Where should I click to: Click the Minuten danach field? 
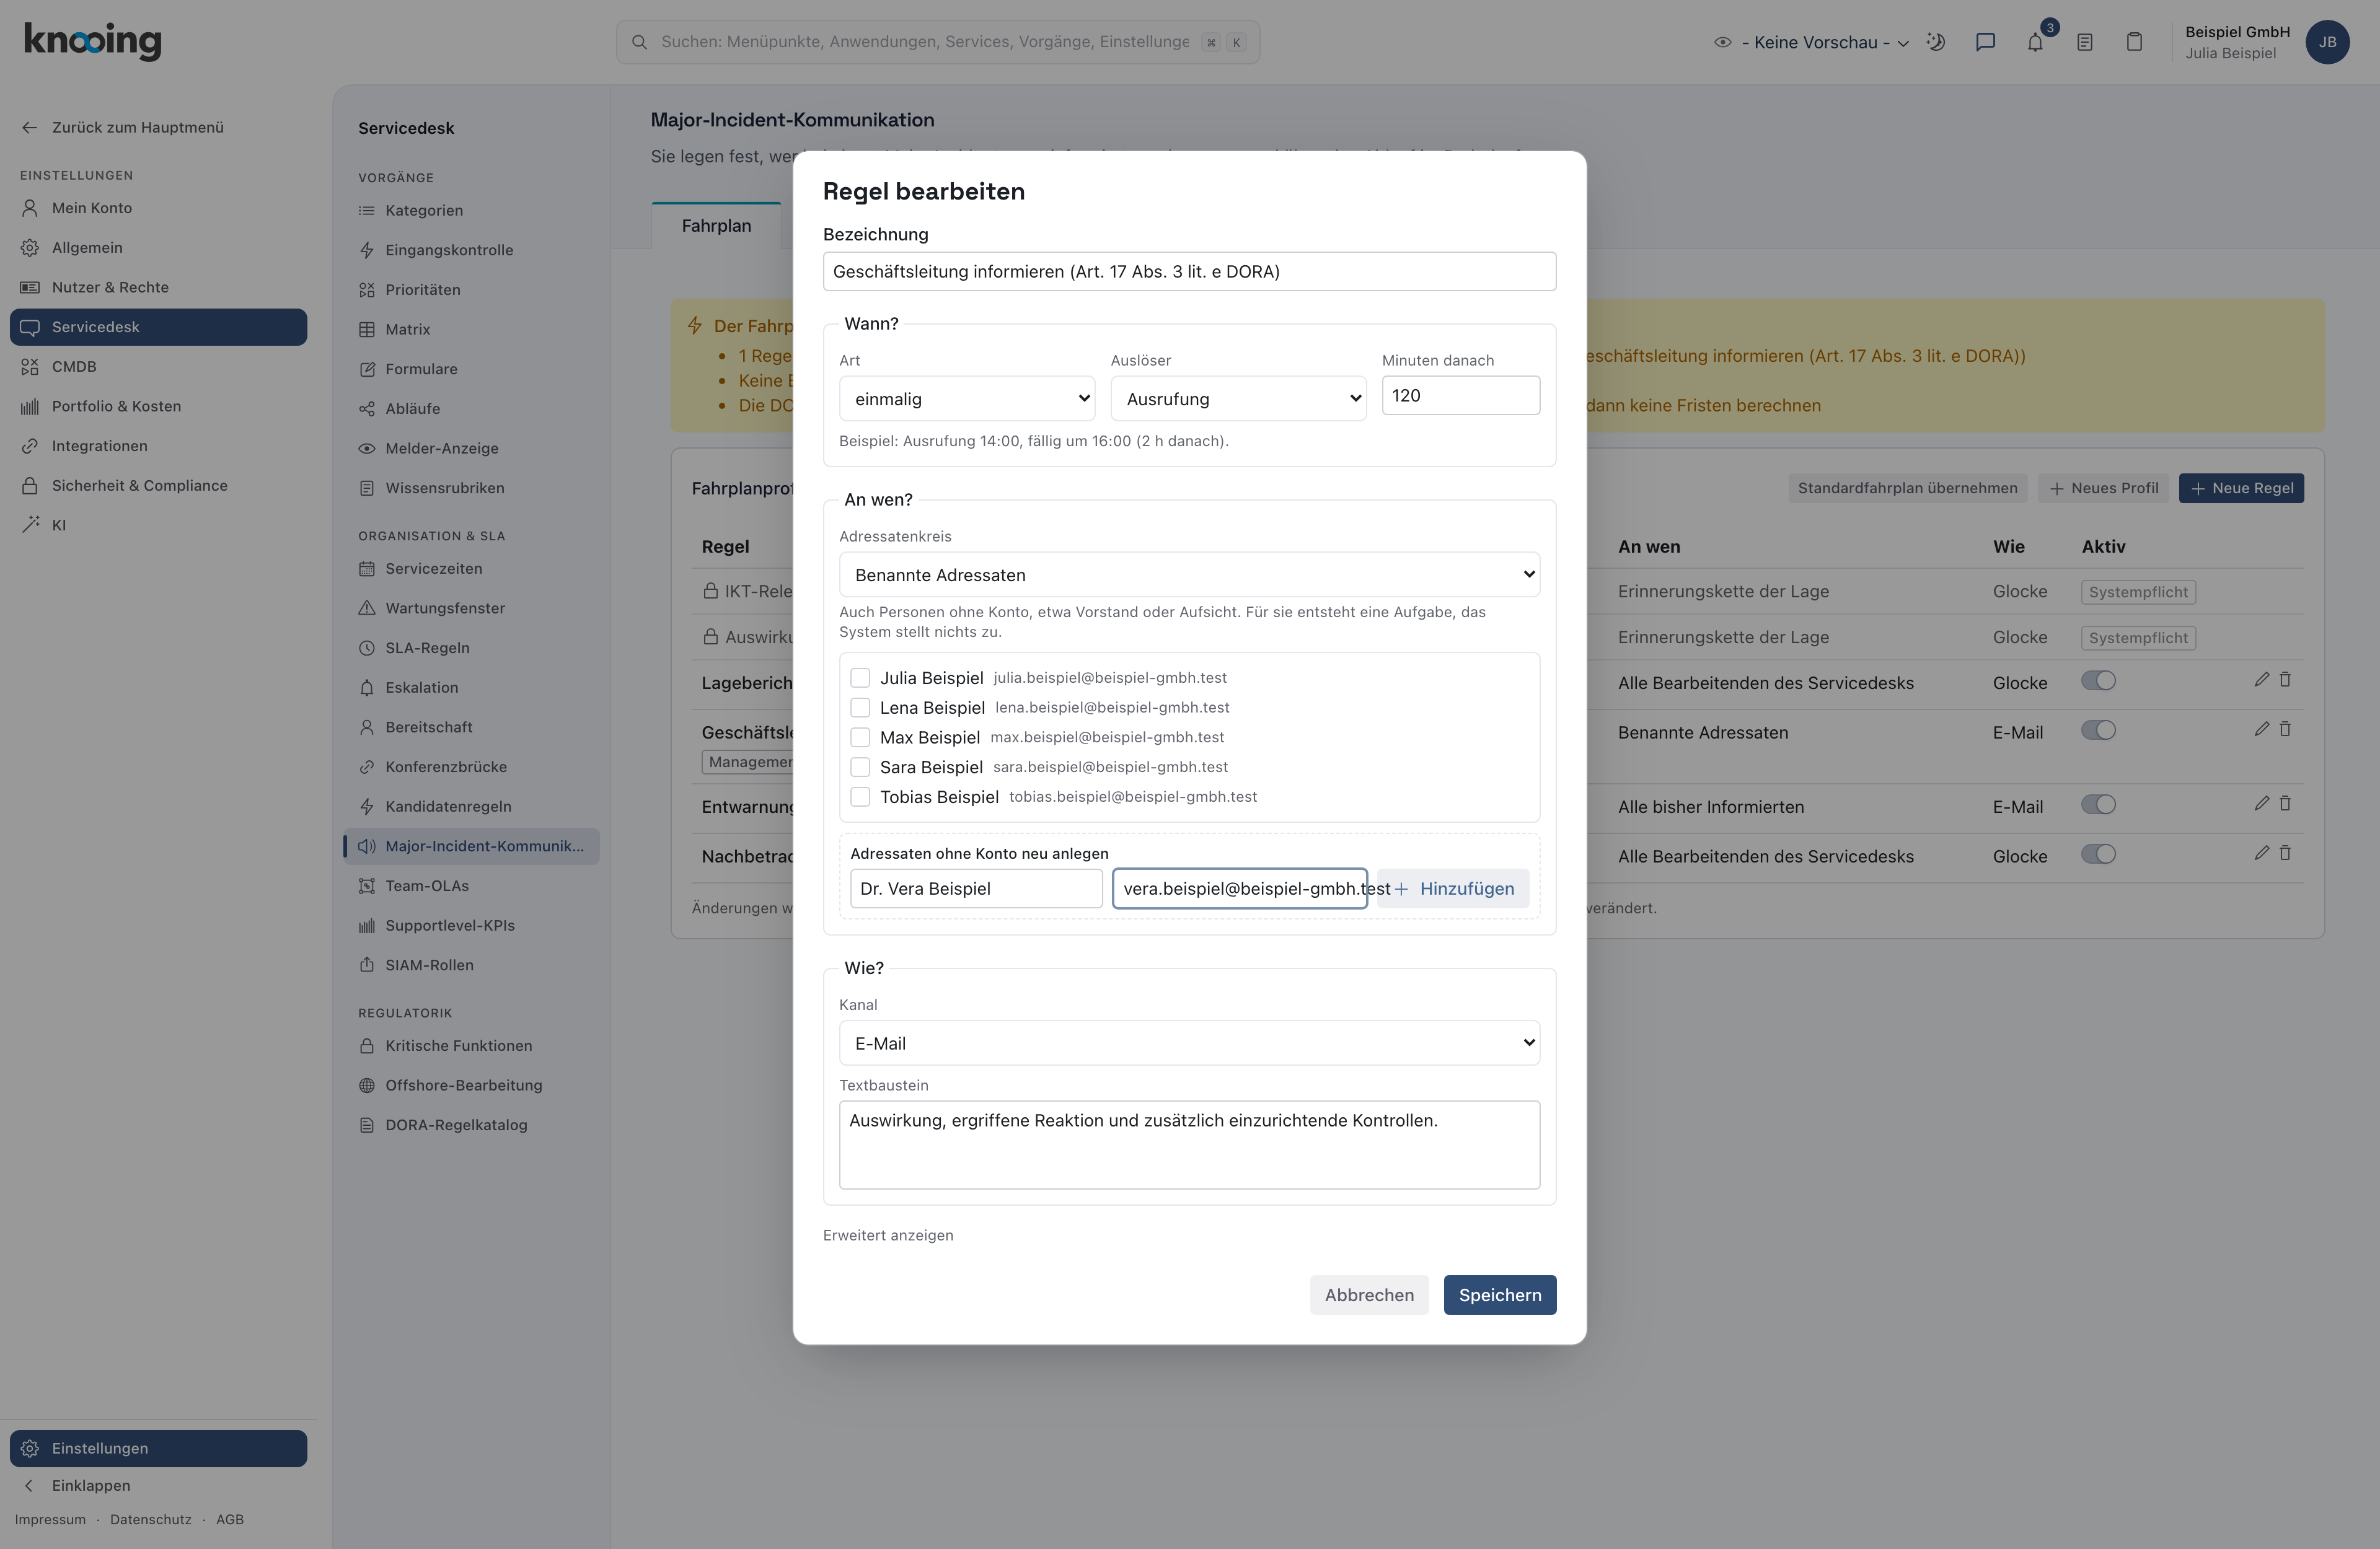[x=1460, y=396]
